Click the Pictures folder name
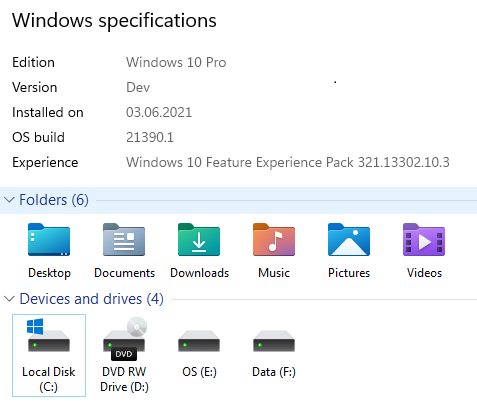This screenshot has width=477, height=411. tap(349, 273)
